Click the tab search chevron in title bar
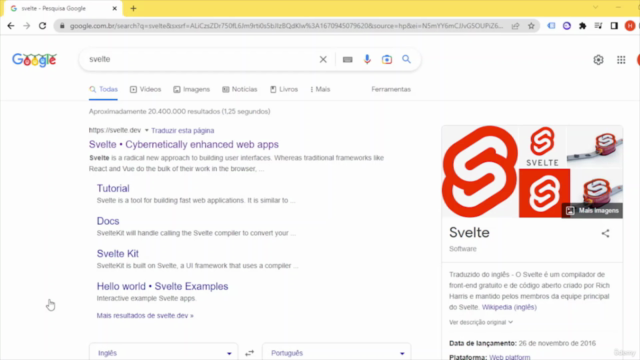This screenshot has width=640, height=360. 596,8
